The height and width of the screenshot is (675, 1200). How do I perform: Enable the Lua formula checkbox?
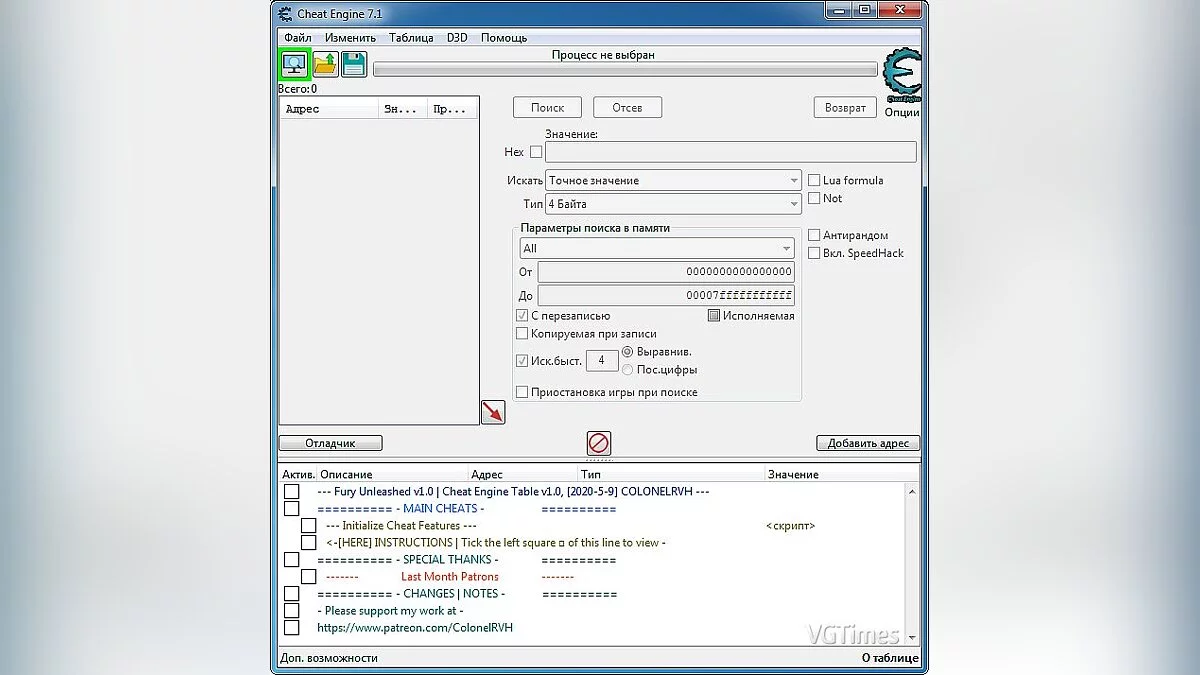[x=816, y=180]
